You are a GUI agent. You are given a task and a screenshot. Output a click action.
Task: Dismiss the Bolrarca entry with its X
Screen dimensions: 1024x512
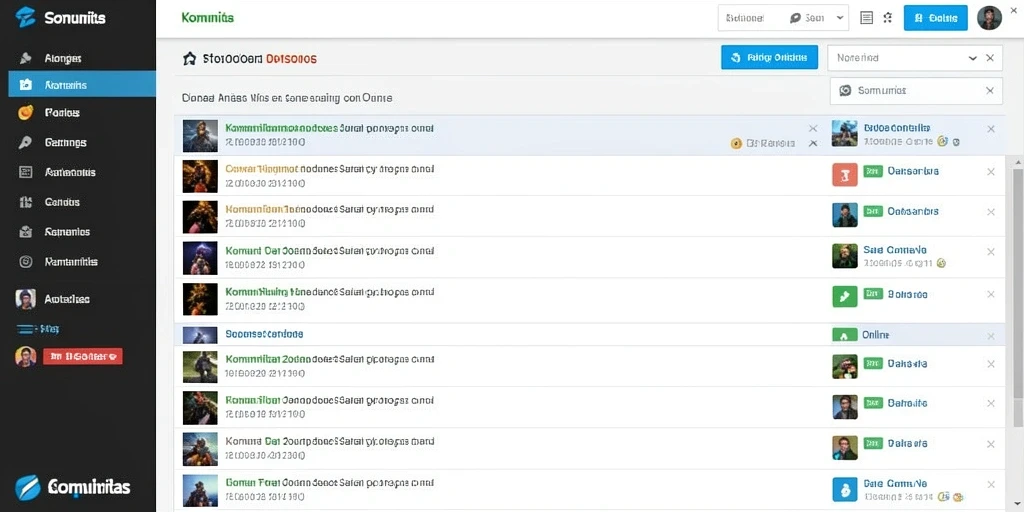(x=991, y=295)
